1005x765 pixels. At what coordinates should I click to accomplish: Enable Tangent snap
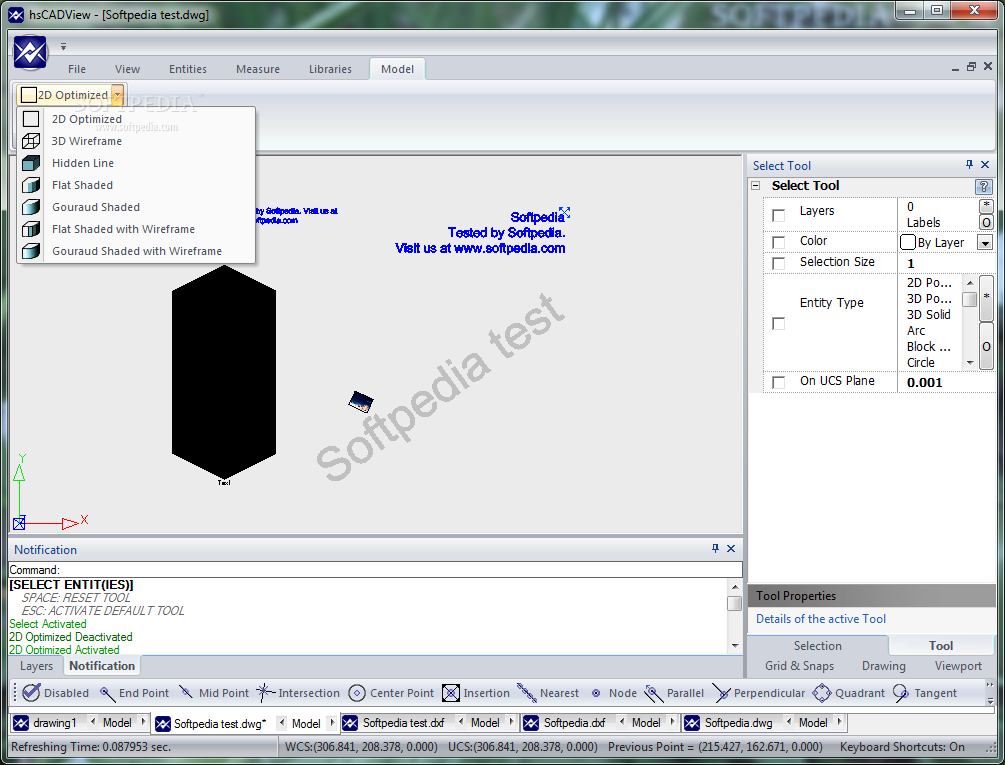click(925, 693)
